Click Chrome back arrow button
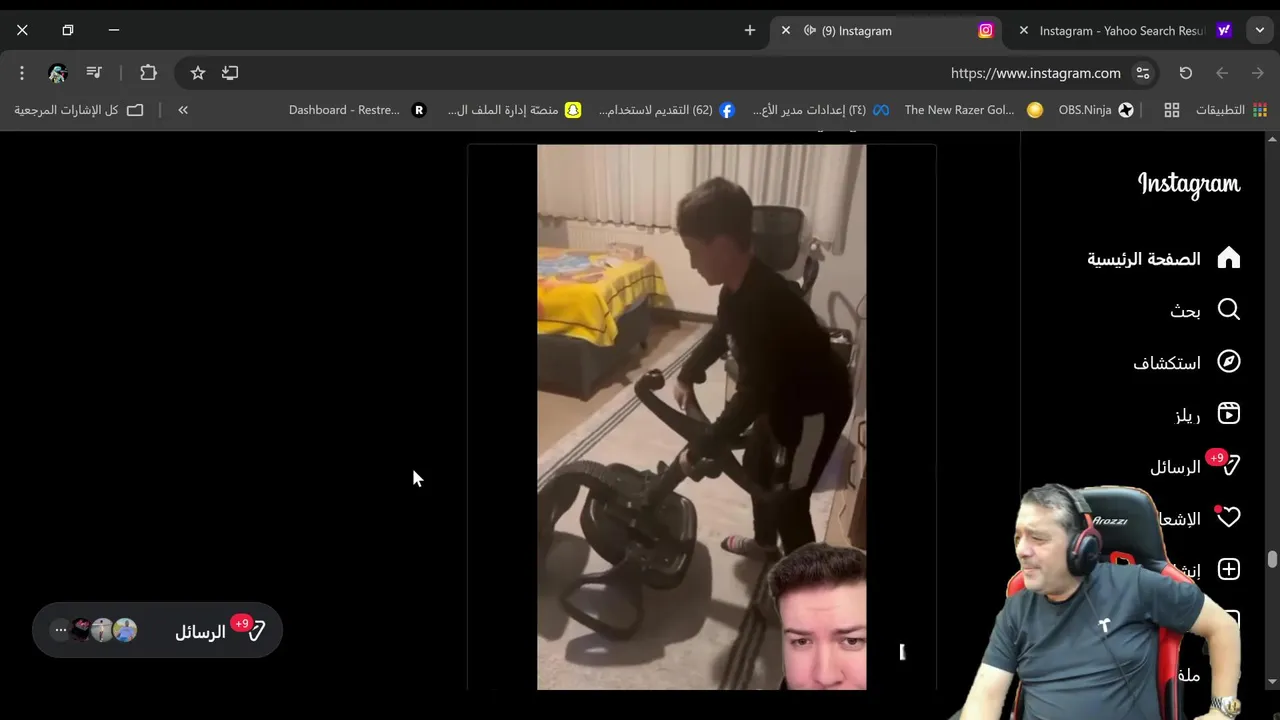 tap(1258, 73)
